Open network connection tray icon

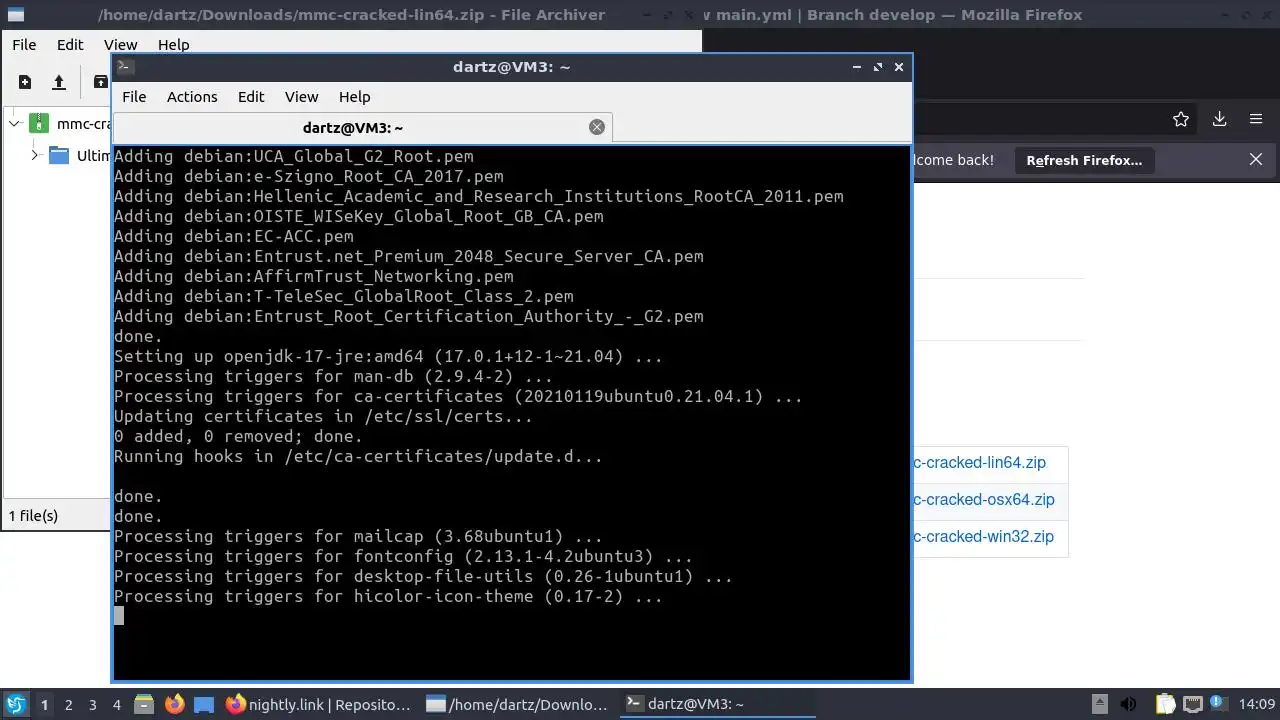point(1192,704)
